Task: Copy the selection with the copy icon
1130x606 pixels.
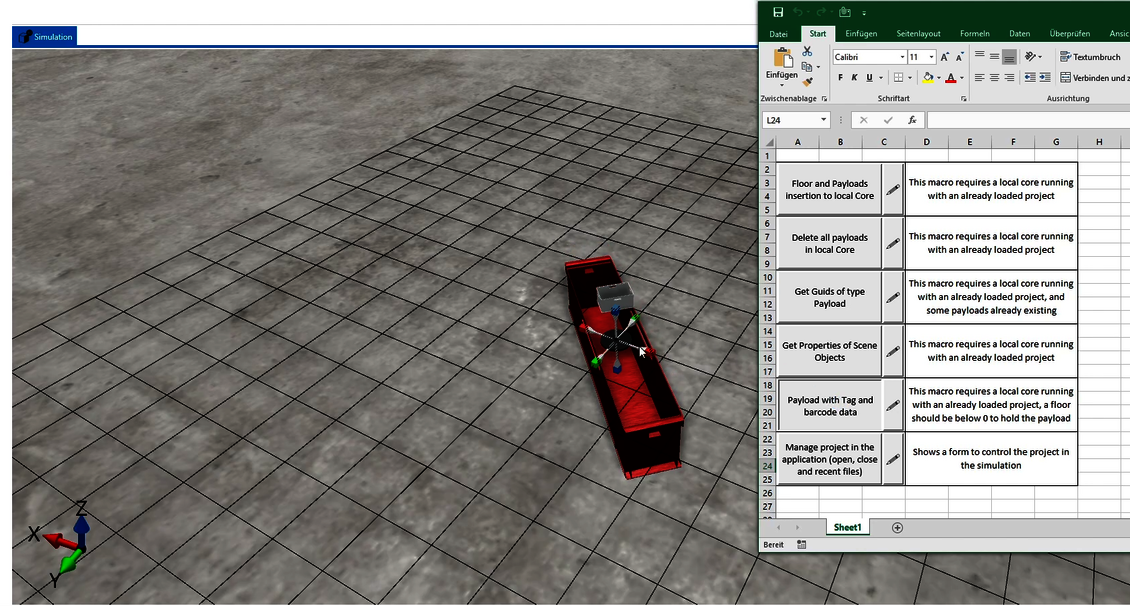Action: tap(807, 66)
